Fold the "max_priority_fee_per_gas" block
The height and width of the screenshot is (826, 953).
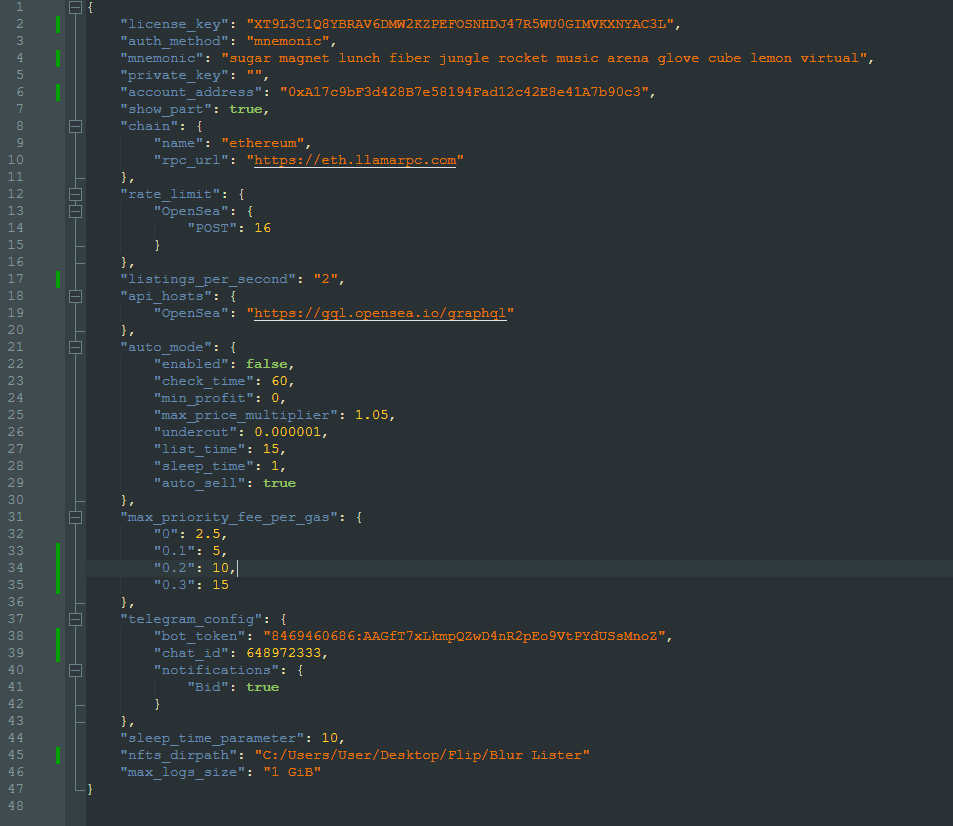(75, 517)
